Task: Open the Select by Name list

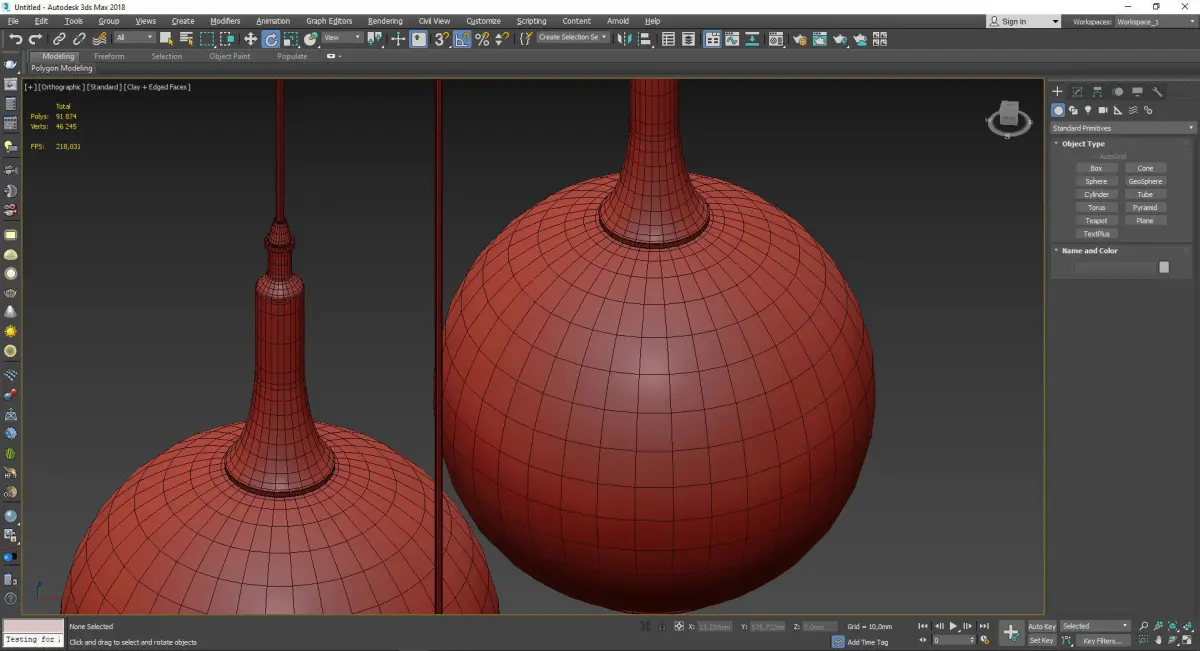Action: (186, 39)
